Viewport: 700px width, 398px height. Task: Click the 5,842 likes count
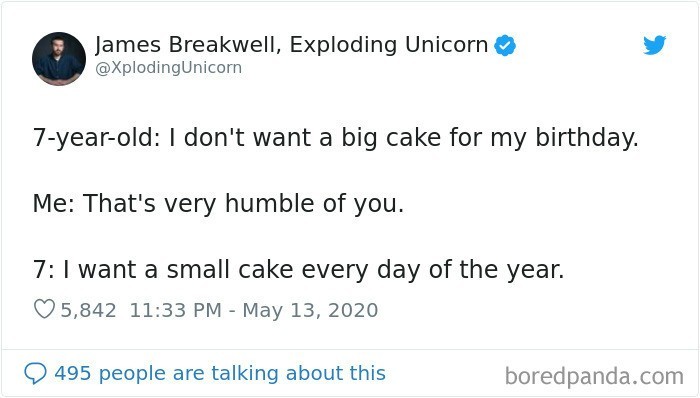pos(88,310)
